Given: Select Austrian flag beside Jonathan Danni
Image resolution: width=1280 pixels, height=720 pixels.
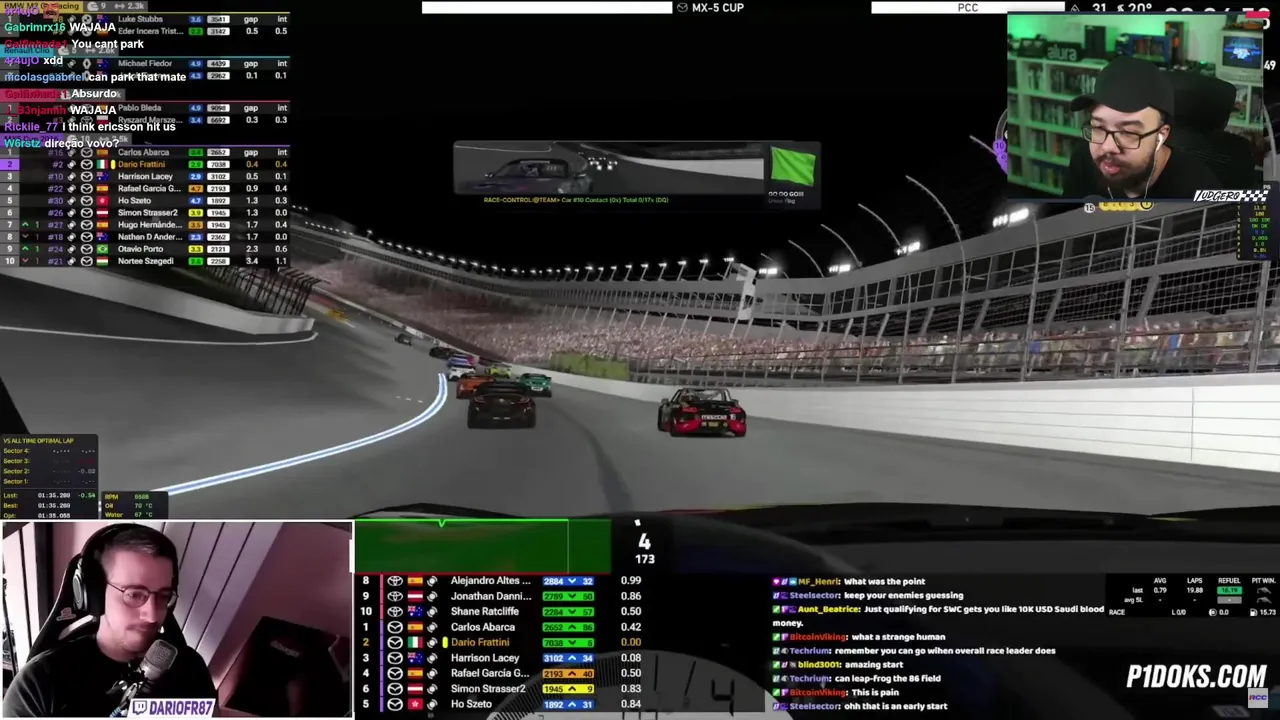Looking at the screenshot, I should (x=414, y=596).
